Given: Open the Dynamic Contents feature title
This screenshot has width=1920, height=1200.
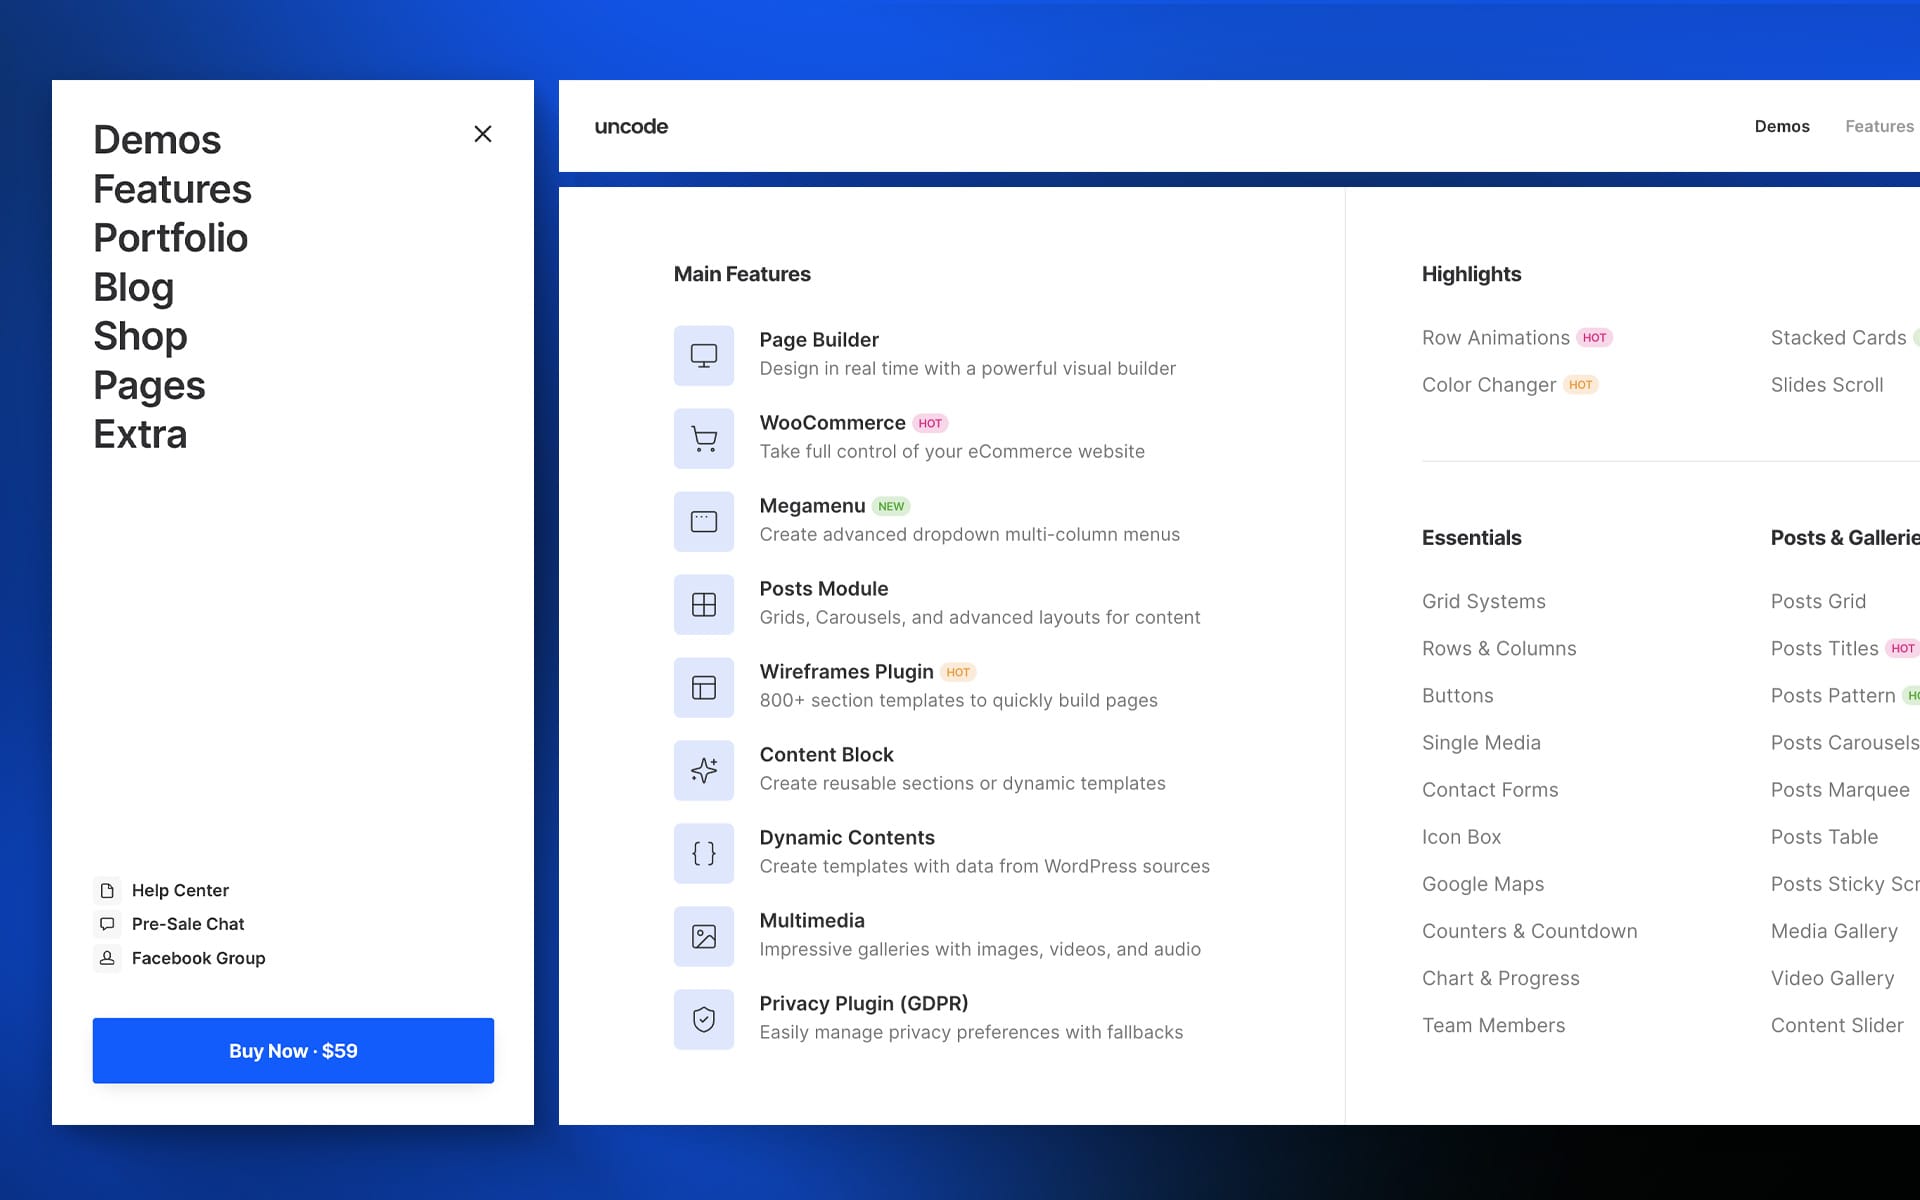Looking at the screenshot, I should click(x=847, y=838).
